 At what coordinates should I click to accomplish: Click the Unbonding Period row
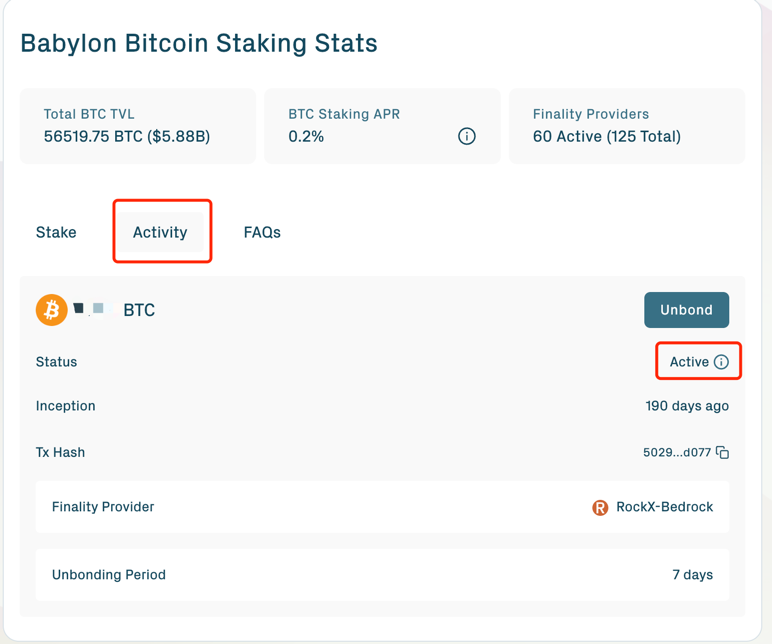pyautogui.click(x=382, y=575)
